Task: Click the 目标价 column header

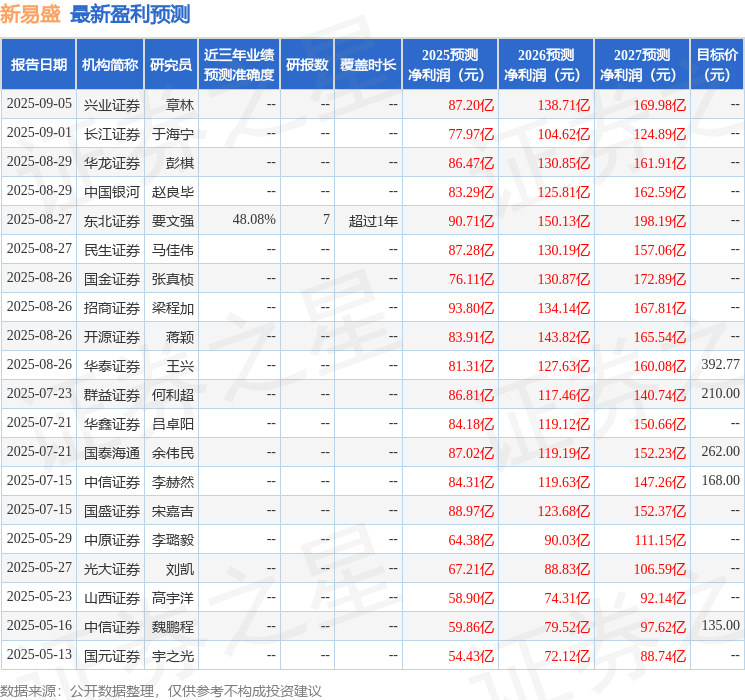Action: [716, 64]
